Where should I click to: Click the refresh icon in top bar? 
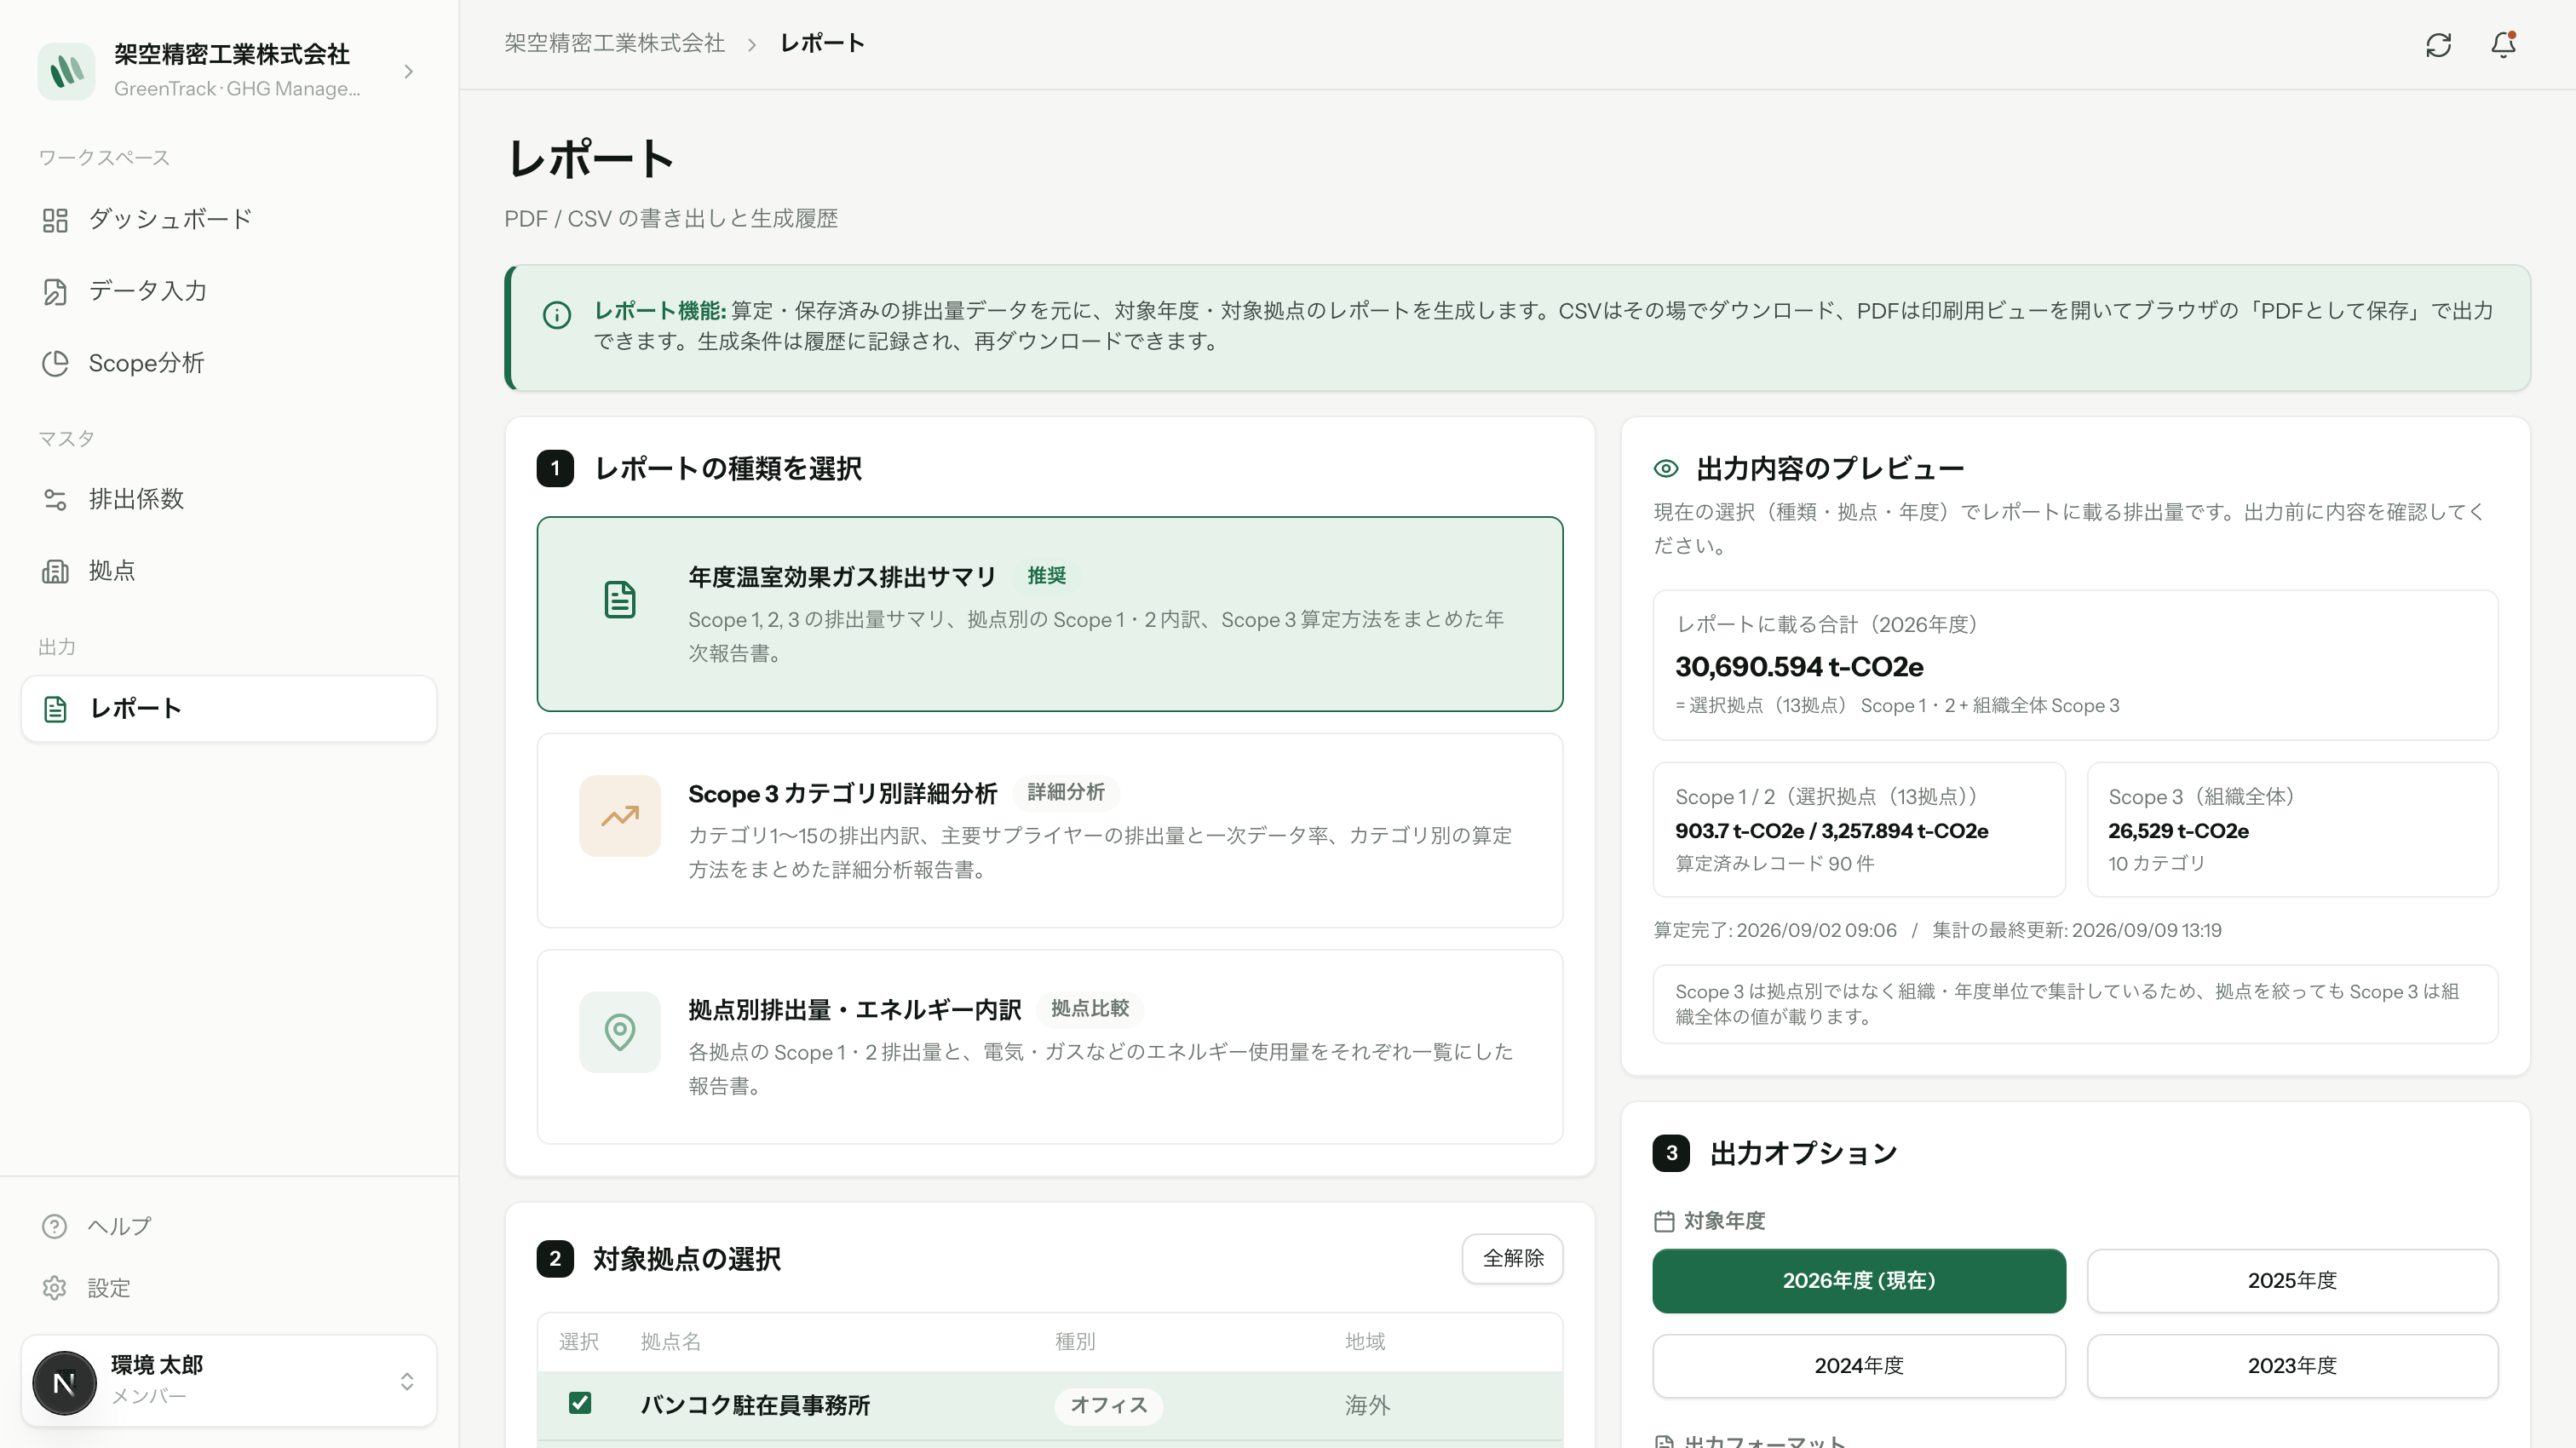click(x=2438, y=45)
